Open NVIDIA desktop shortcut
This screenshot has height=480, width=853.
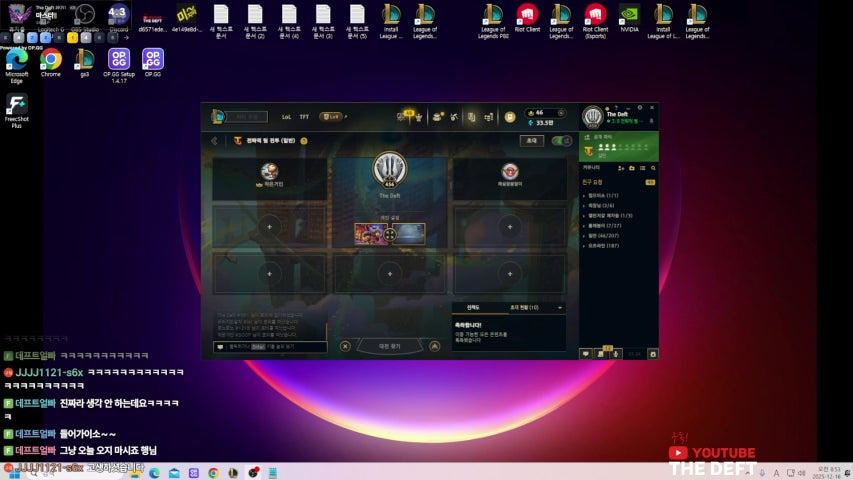pyautogui.click(x=628, y=17)
